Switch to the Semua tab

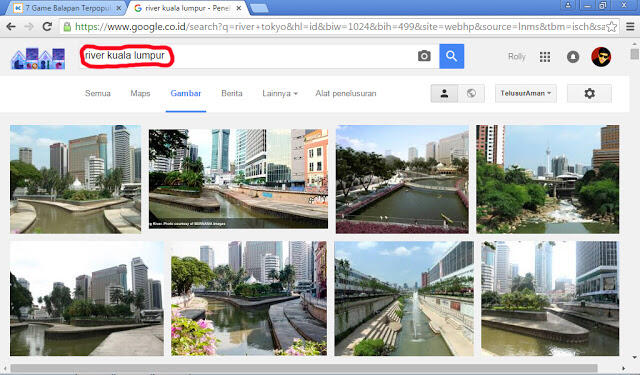pos(98,93)
